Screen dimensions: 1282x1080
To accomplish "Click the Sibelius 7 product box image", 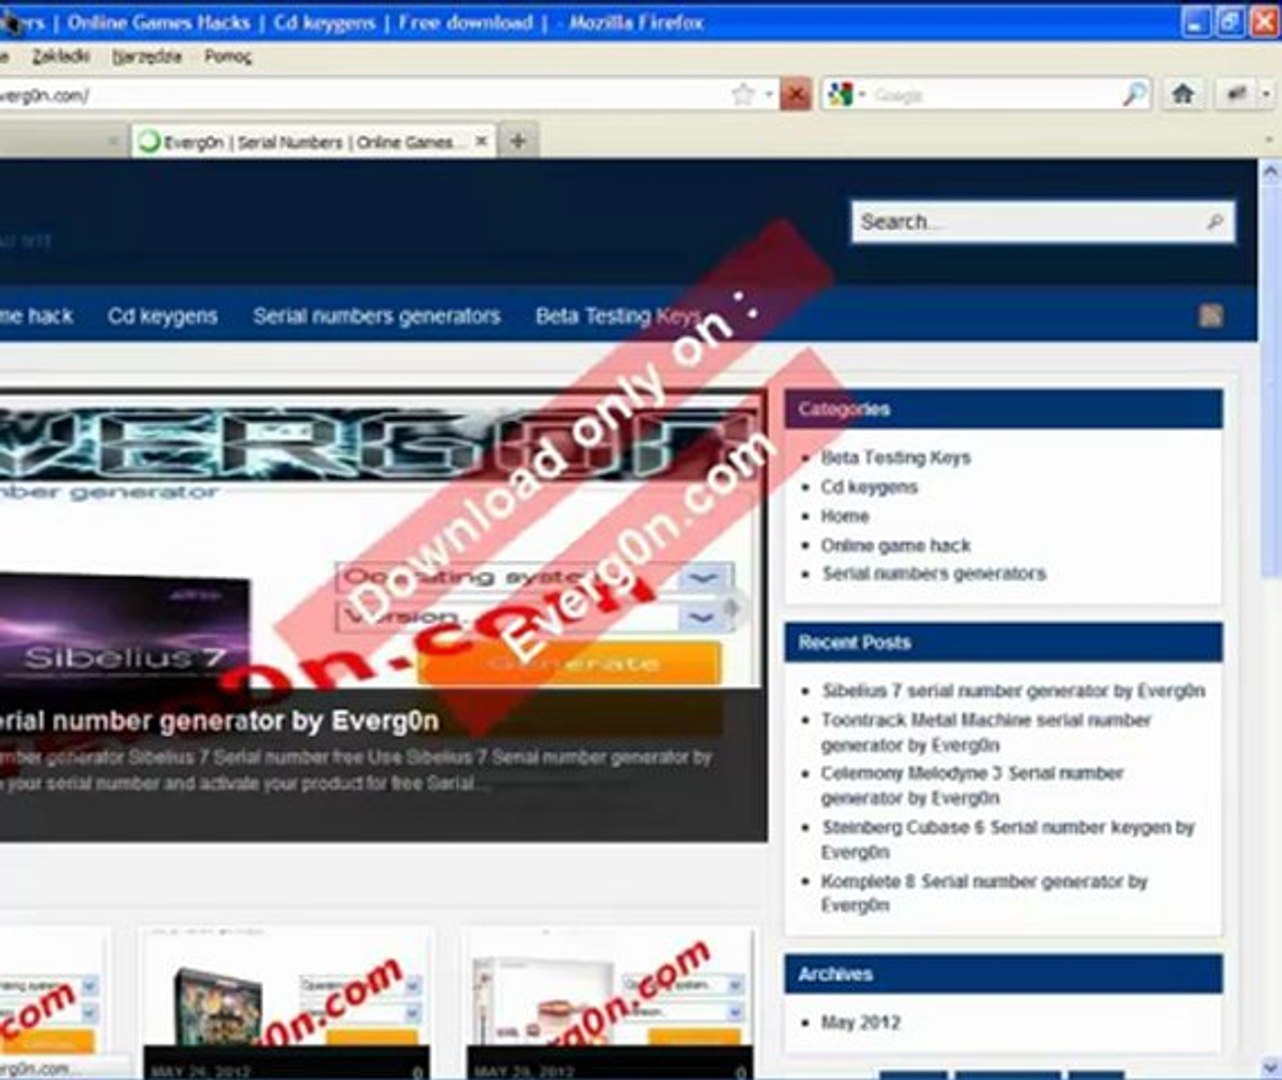I will [125, 632].
